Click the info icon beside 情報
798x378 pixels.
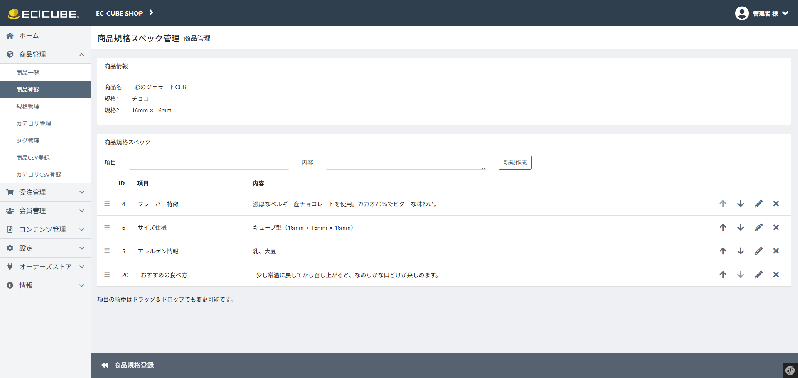pyautogui.click(x=10, y=285)
